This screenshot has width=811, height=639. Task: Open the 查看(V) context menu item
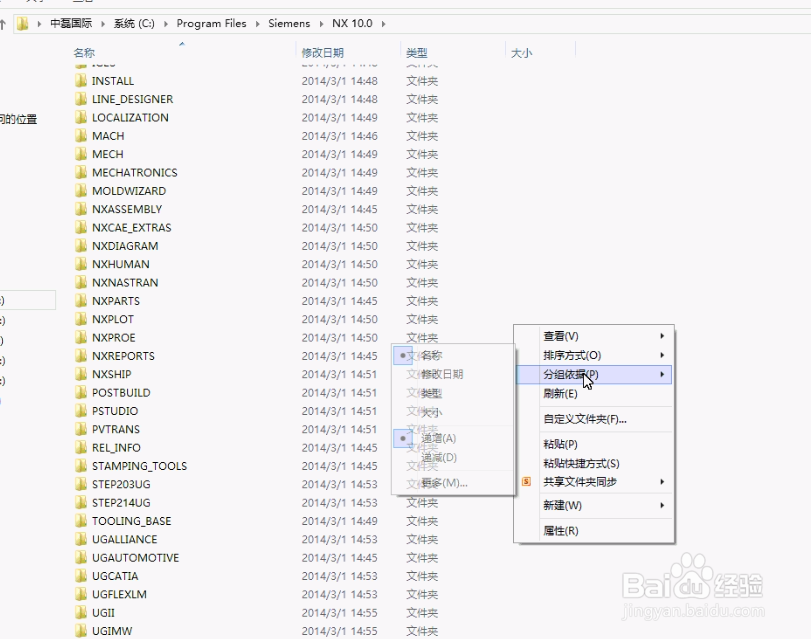click(x=594, y=336)
